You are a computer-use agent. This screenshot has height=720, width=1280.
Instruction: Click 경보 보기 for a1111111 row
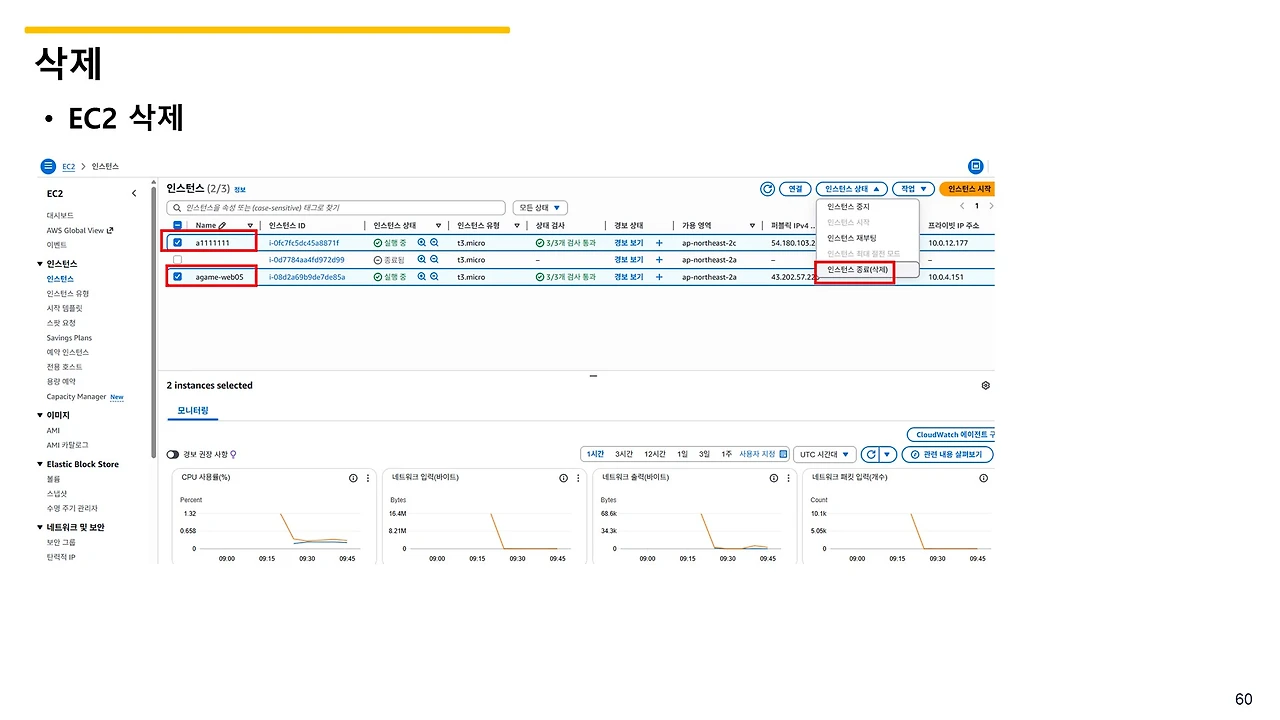click(629, 243)
